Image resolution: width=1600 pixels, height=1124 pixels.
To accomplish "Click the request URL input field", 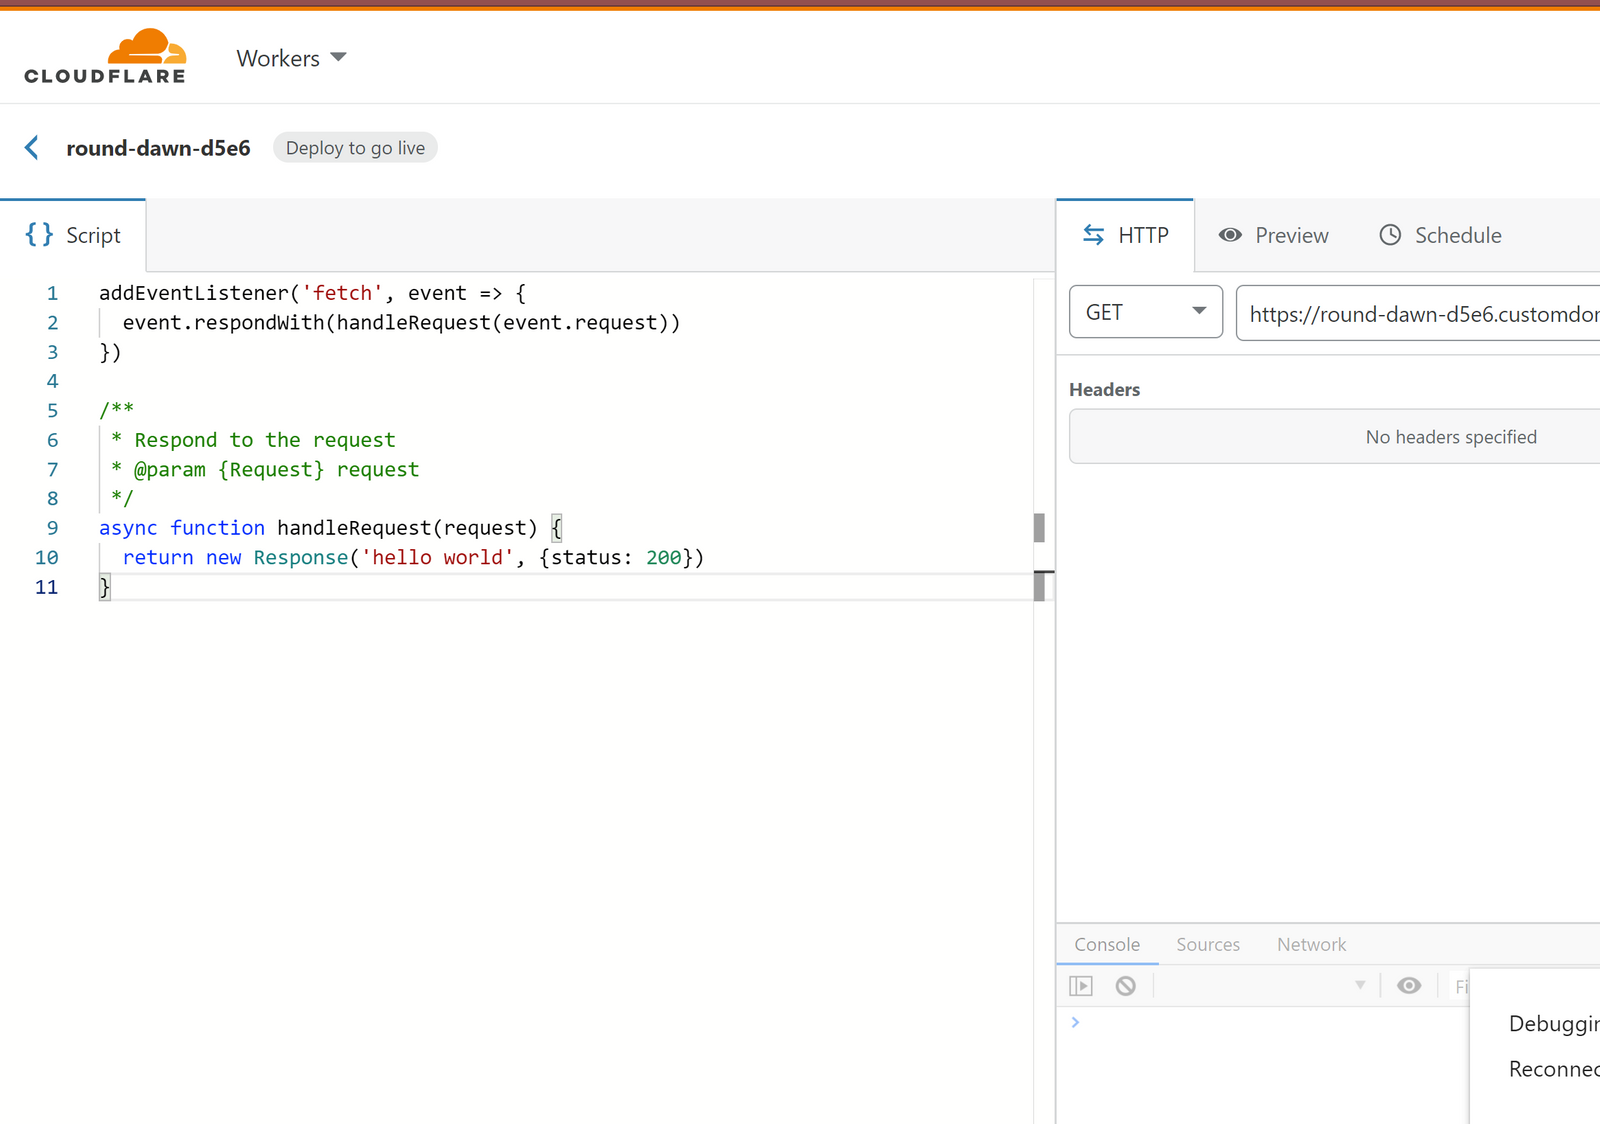I will tap(1420, 313).
